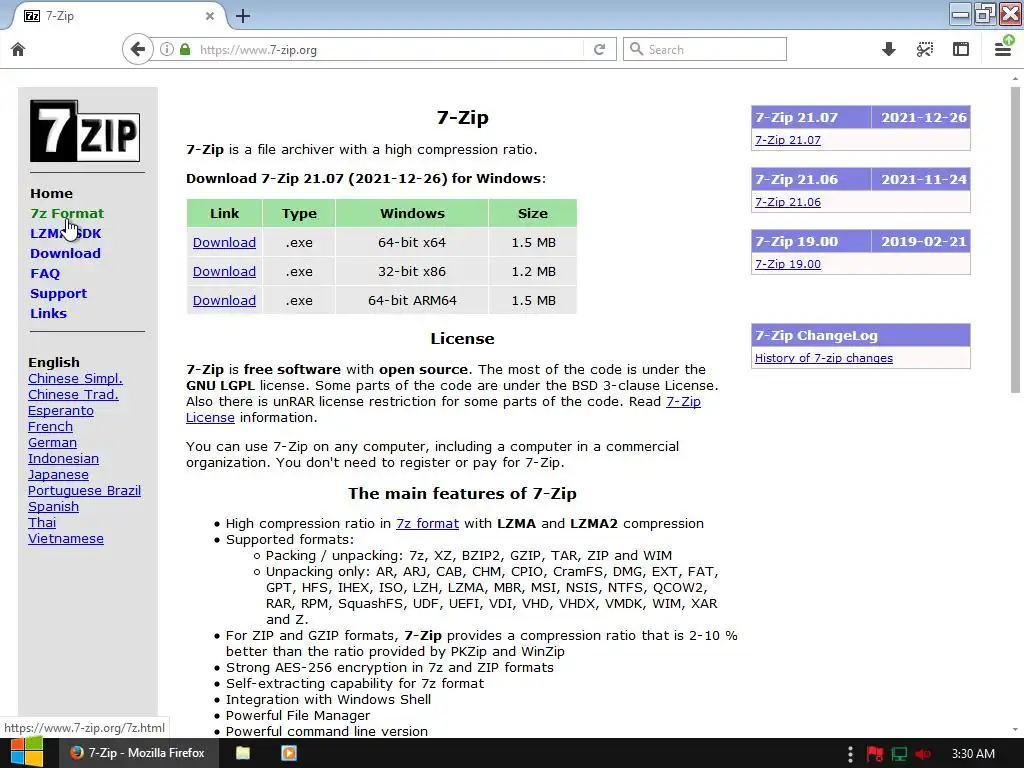Viewport: 1024px width, 768px height.
Task: Click the red flag tray icon
Action: point(874,754)
